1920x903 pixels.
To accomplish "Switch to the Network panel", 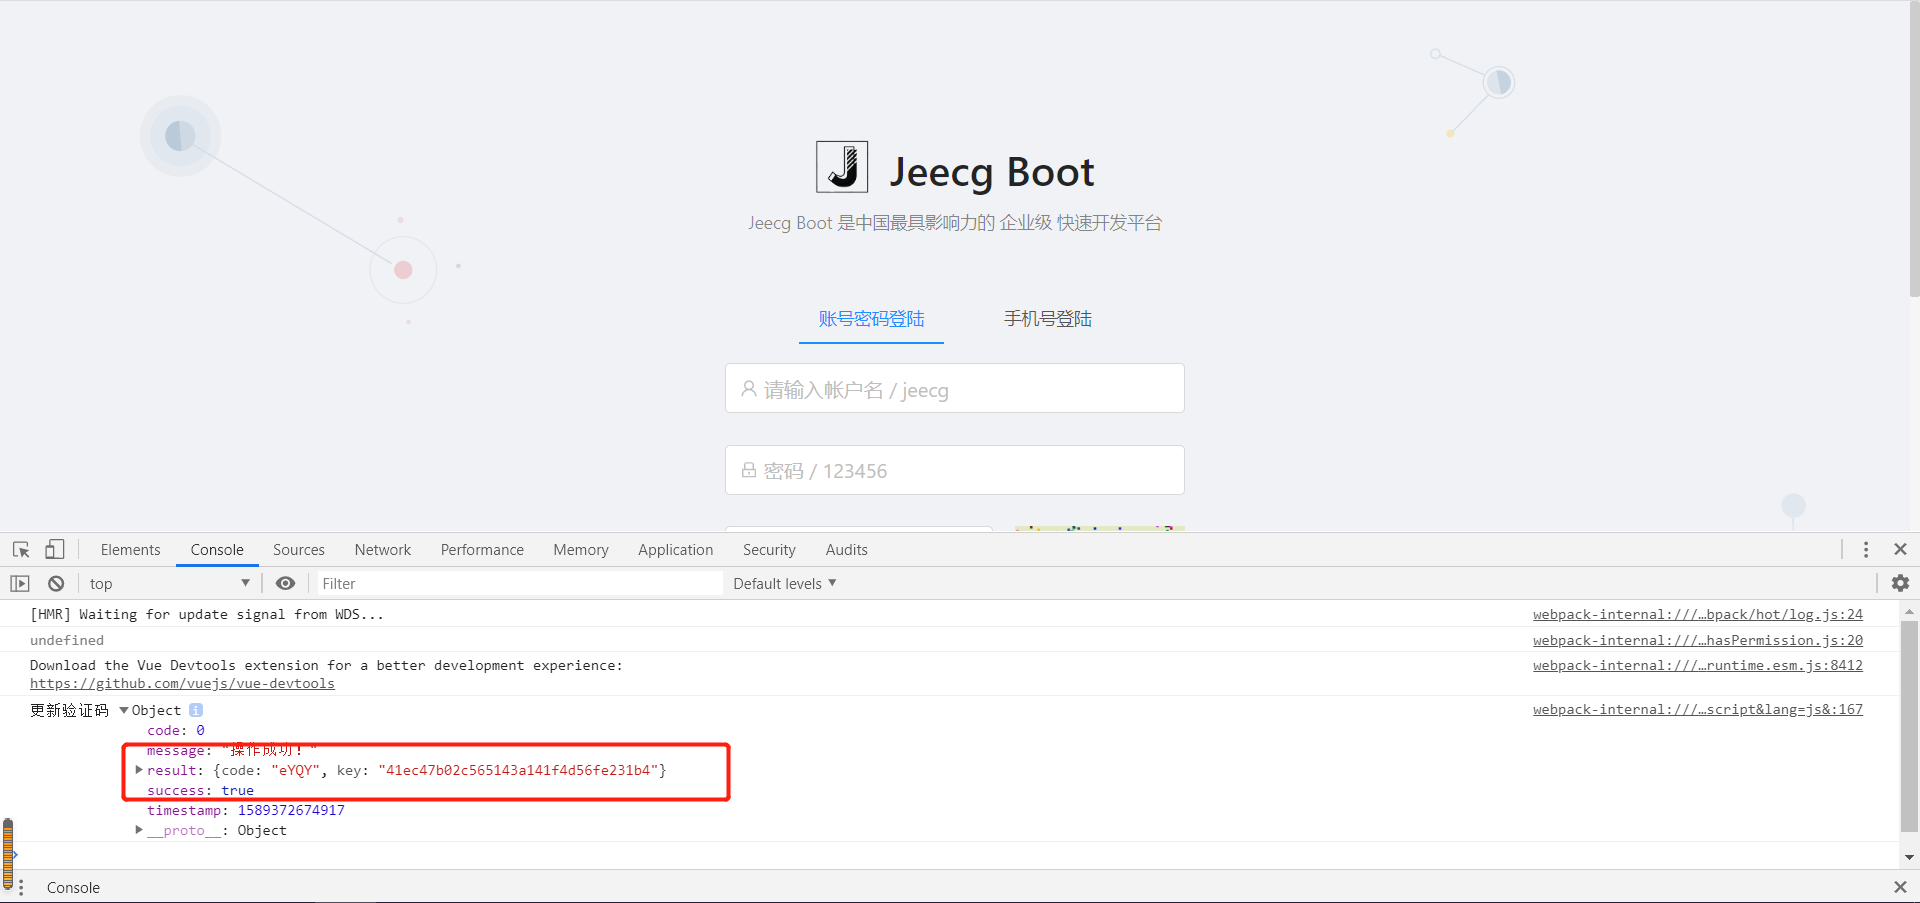I will 383,549.
